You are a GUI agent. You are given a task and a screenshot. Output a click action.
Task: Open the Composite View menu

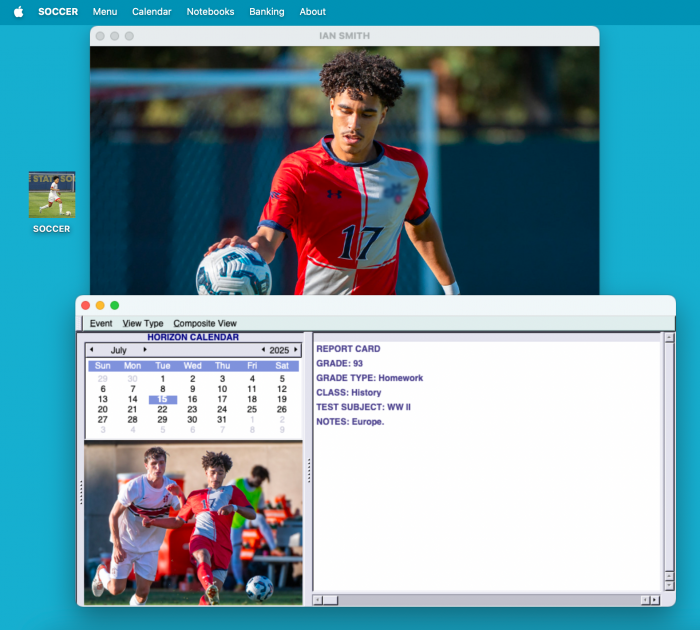[x=205, y=323]
